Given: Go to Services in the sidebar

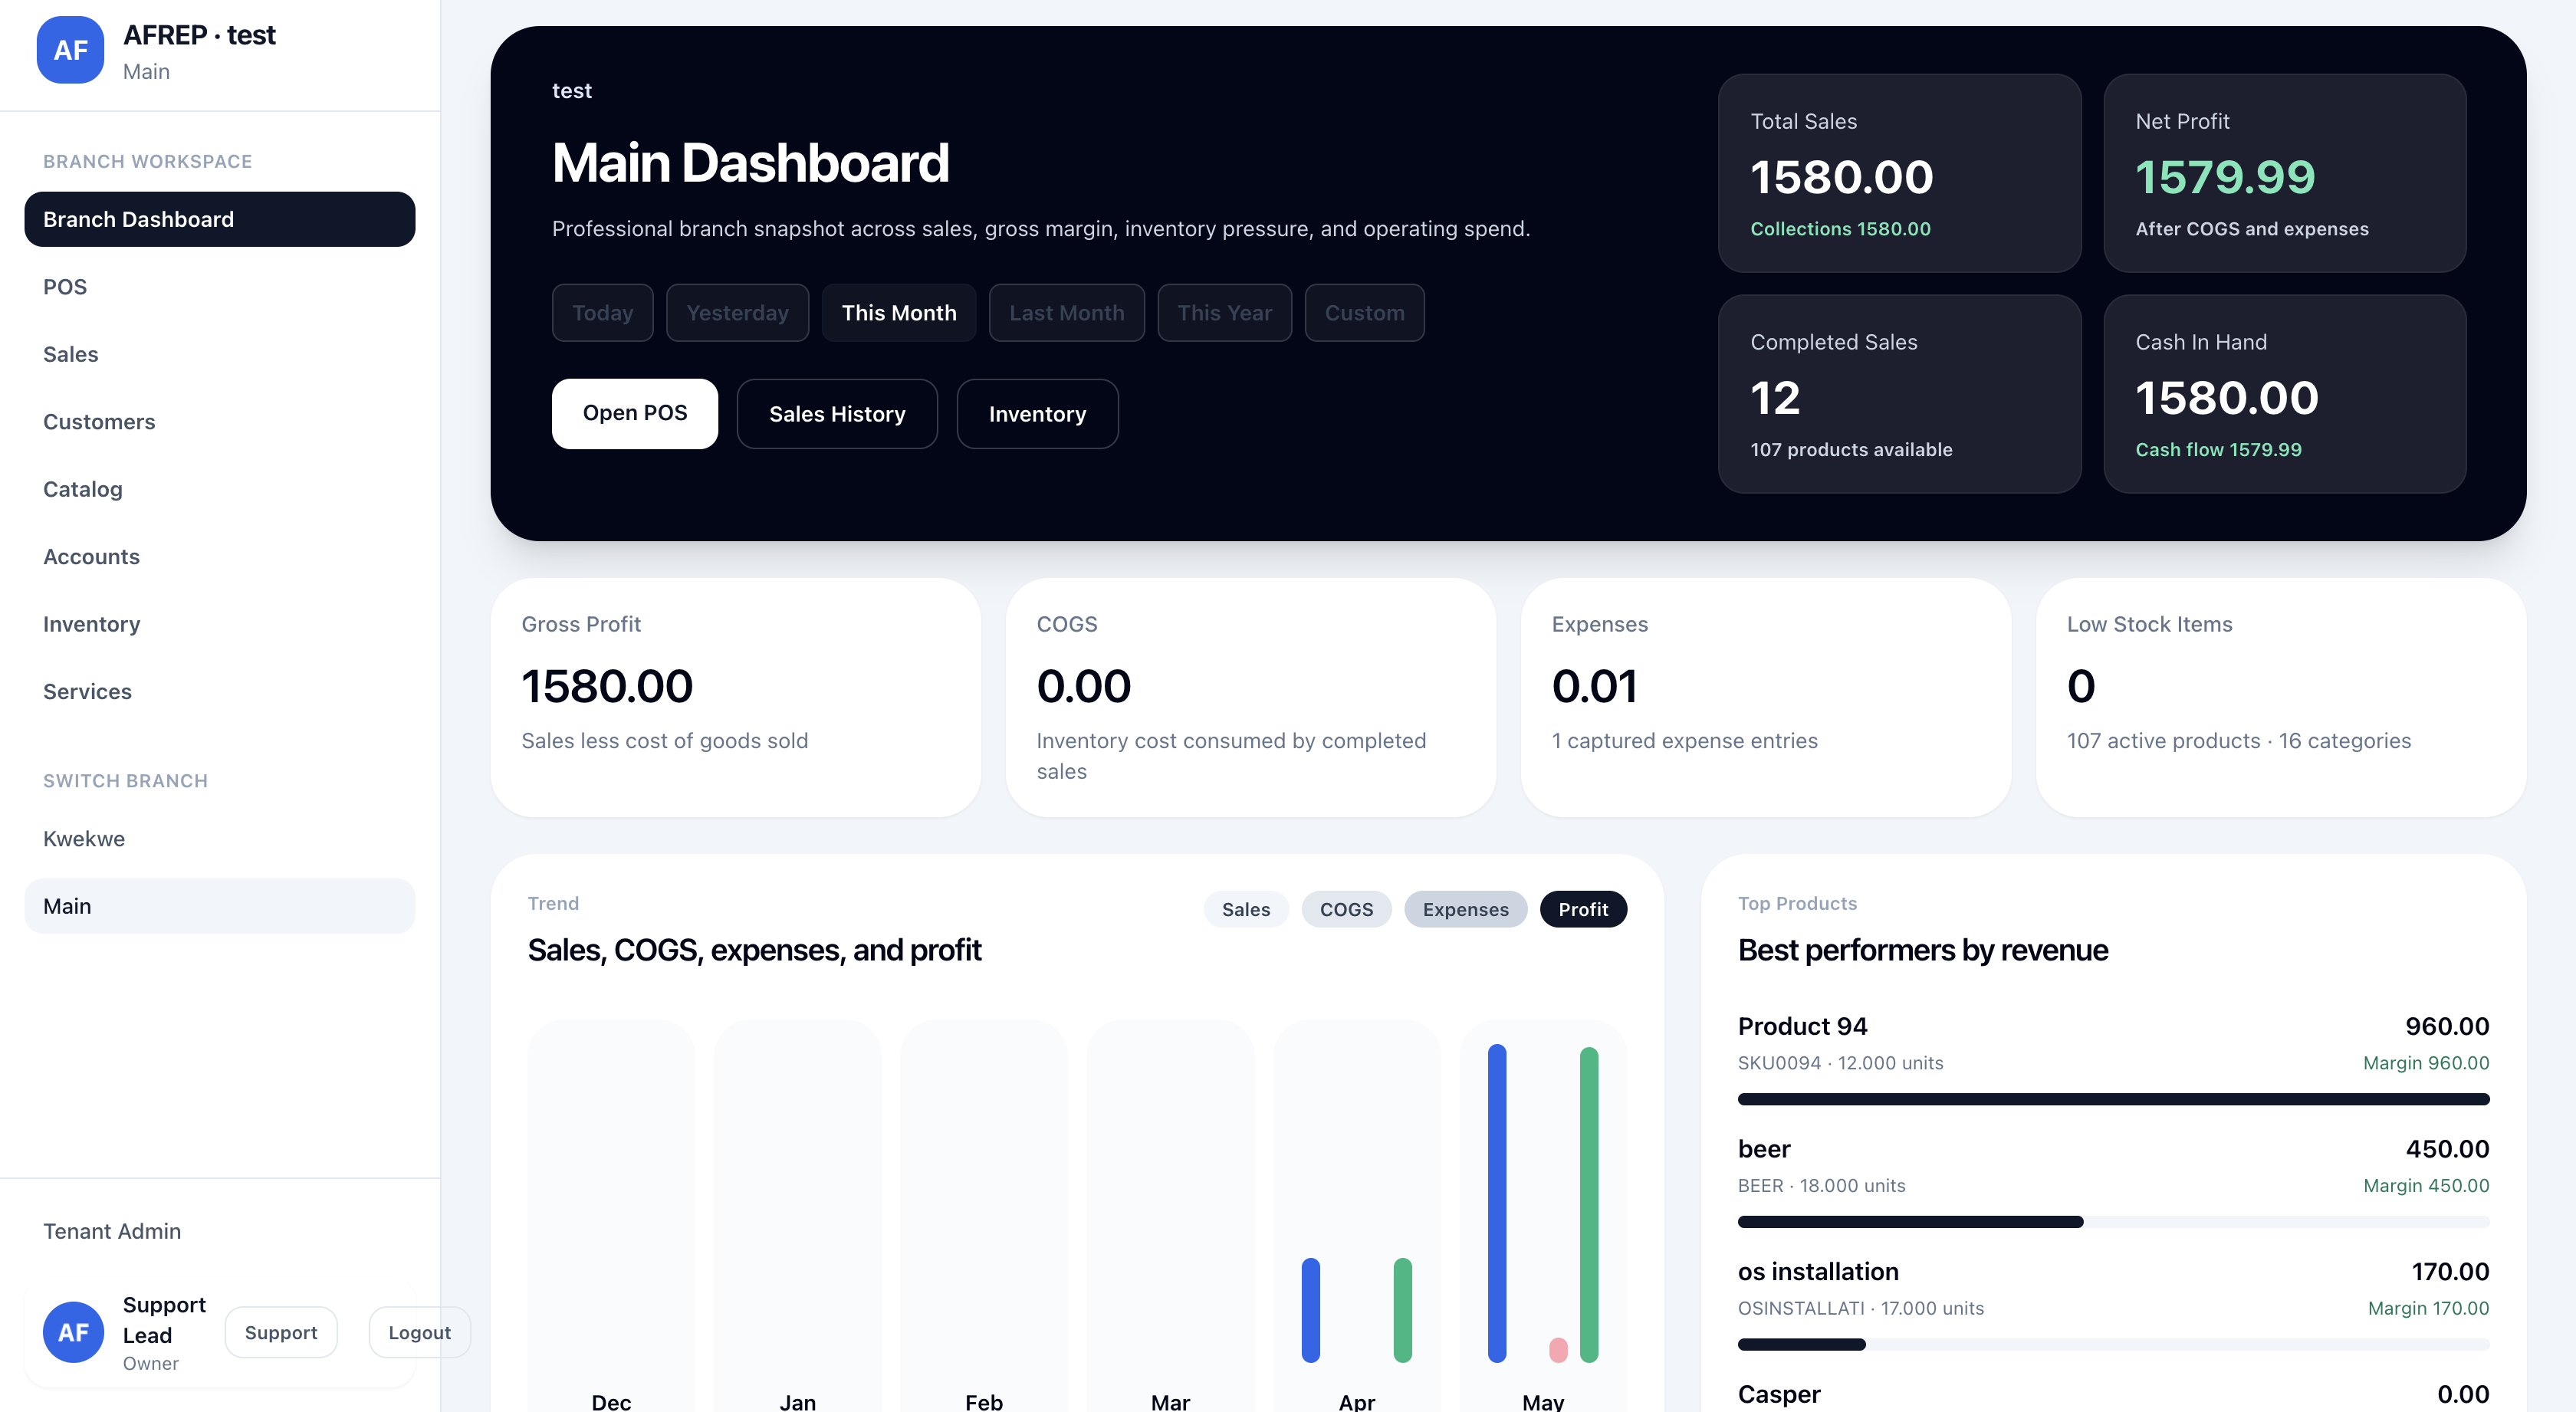Looking at the screenshot, I should coord(219,692).
